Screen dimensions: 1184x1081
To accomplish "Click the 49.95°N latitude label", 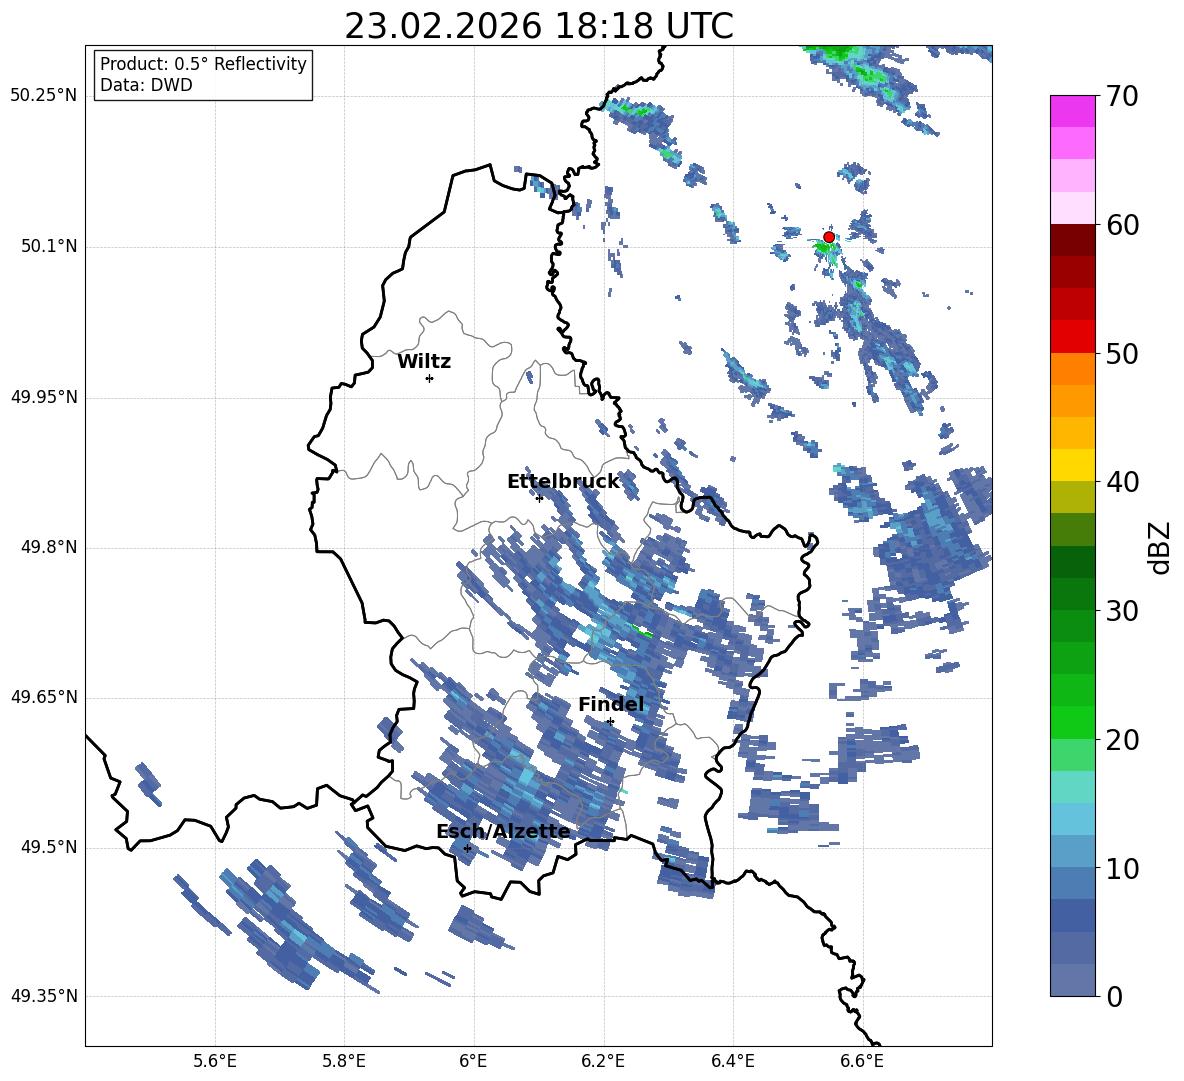I will click(x=44, y=397).
